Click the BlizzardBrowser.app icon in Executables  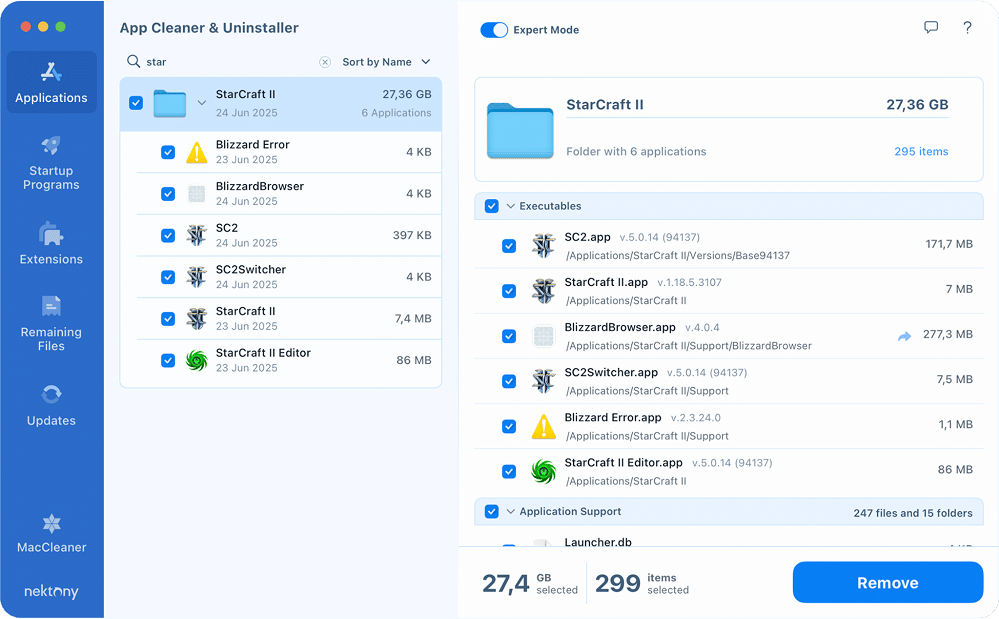543,336
